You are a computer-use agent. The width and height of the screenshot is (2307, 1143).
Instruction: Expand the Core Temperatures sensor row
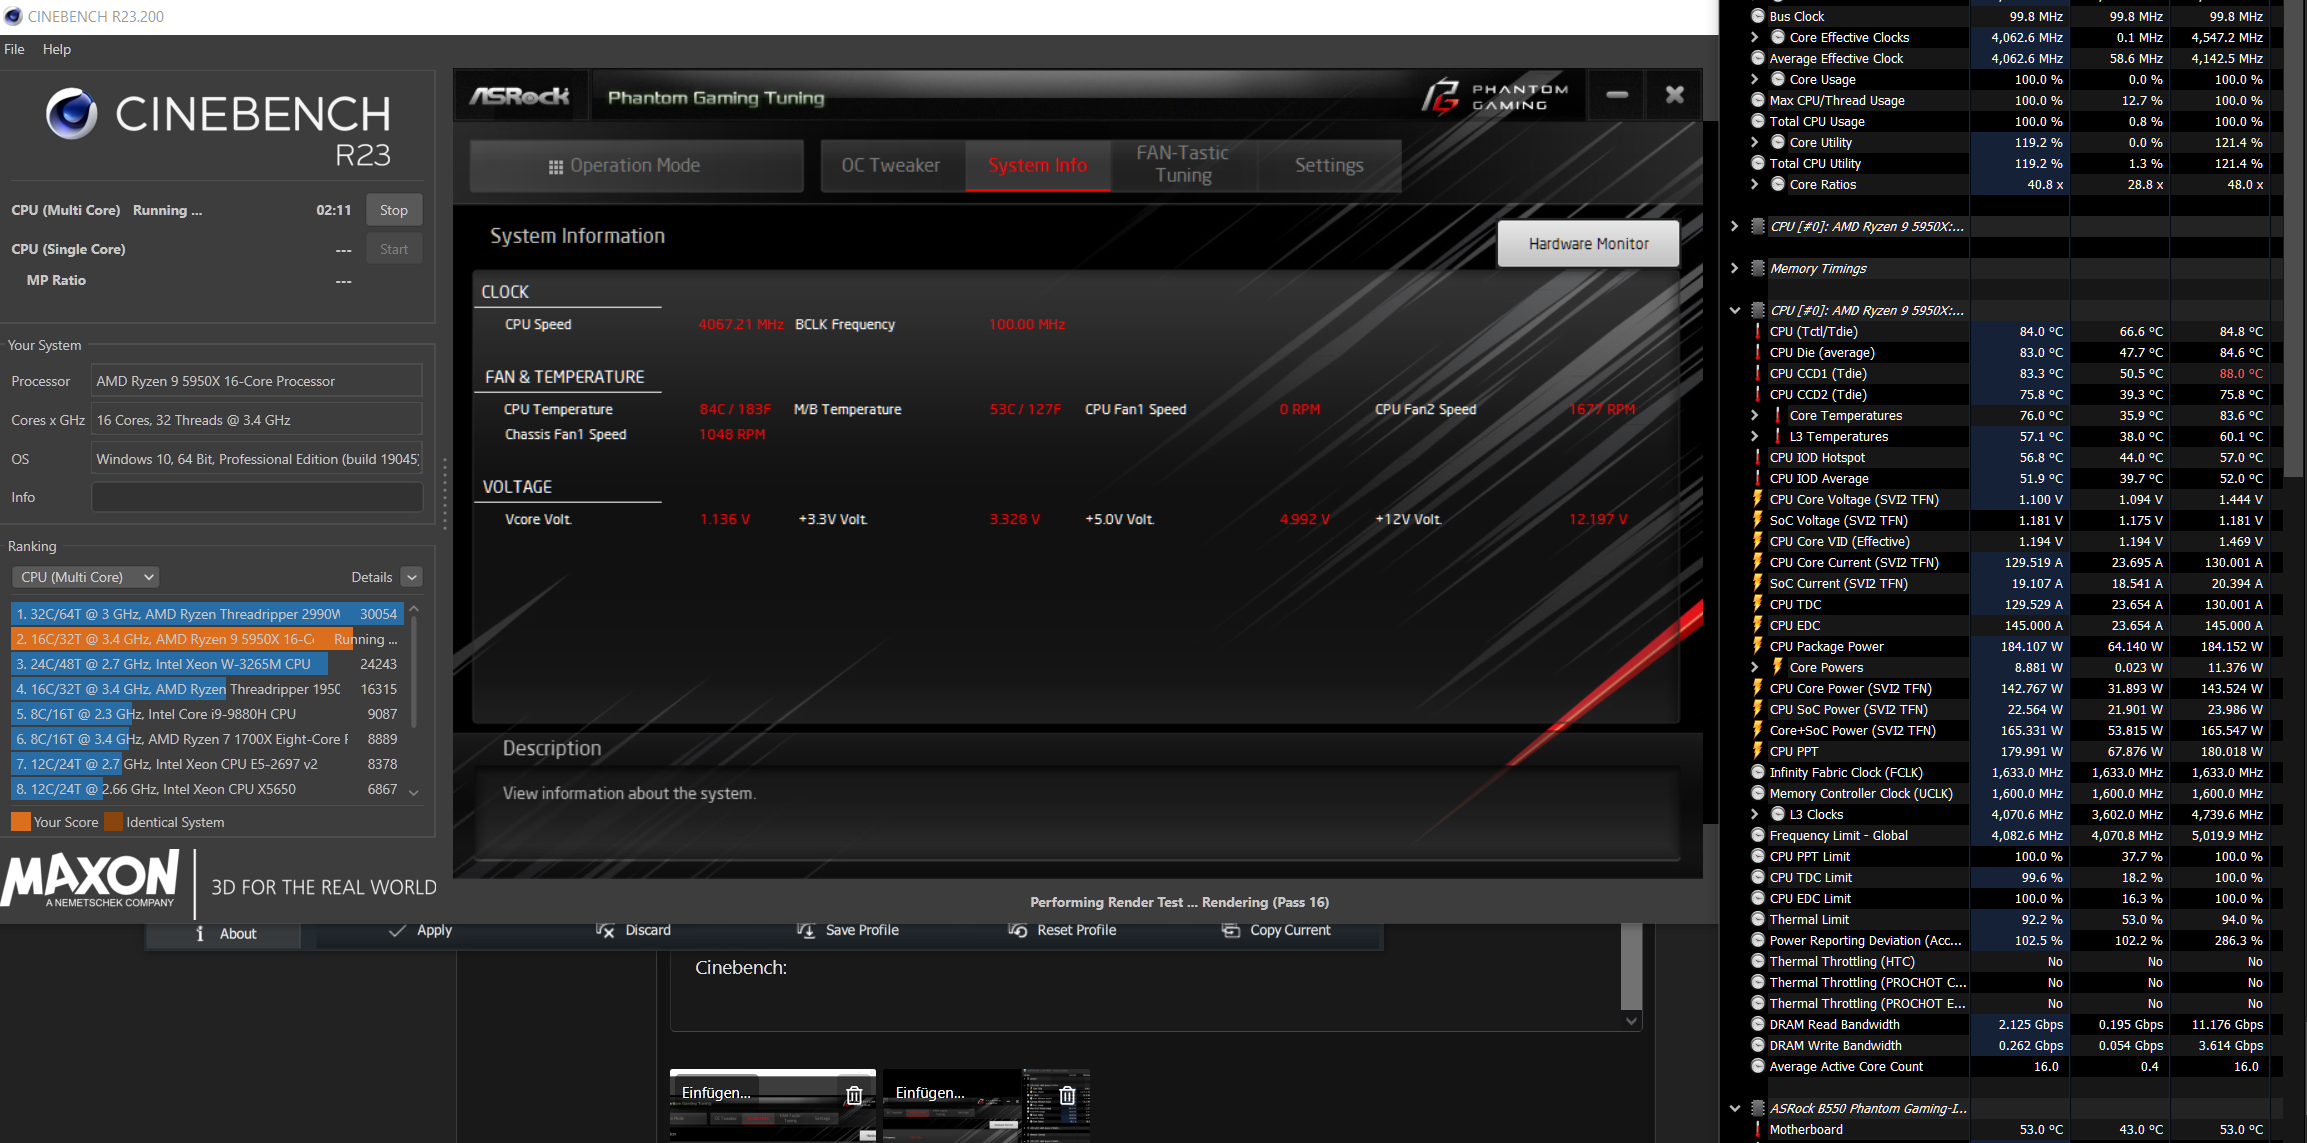pos(1754,415)
